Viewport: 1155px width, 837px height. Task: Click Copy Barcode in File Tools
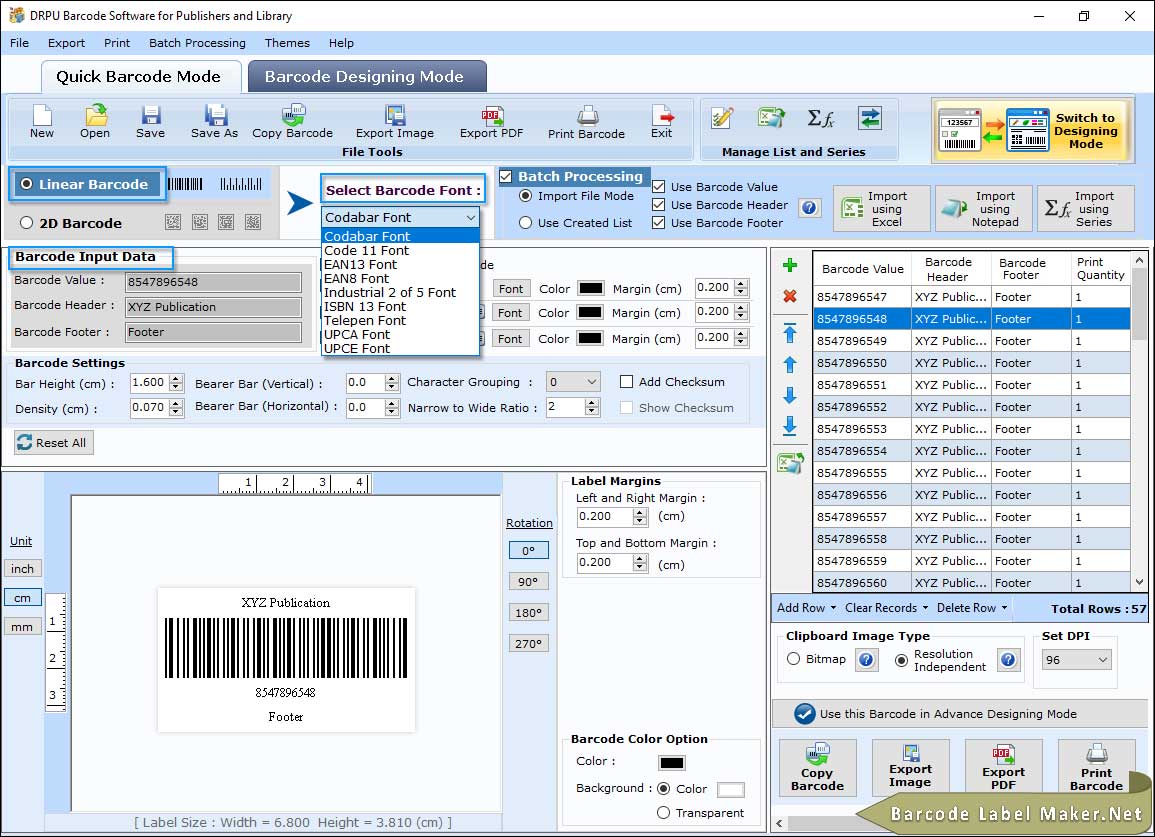(292, 122)
